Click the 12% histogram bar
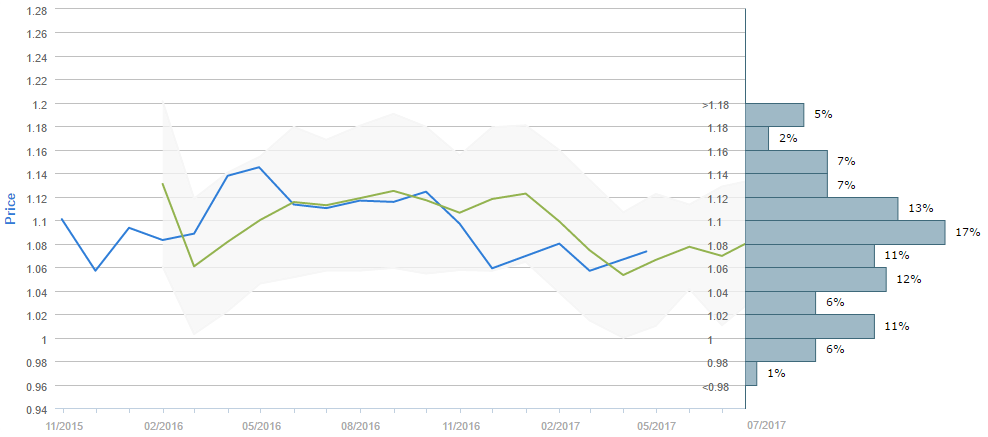Viewport: 988px width, 437px height. (816, 279)
